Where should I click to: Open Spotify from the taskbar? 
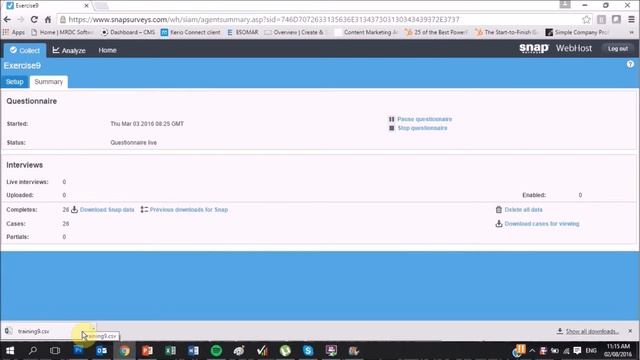[x=216, y=351]
